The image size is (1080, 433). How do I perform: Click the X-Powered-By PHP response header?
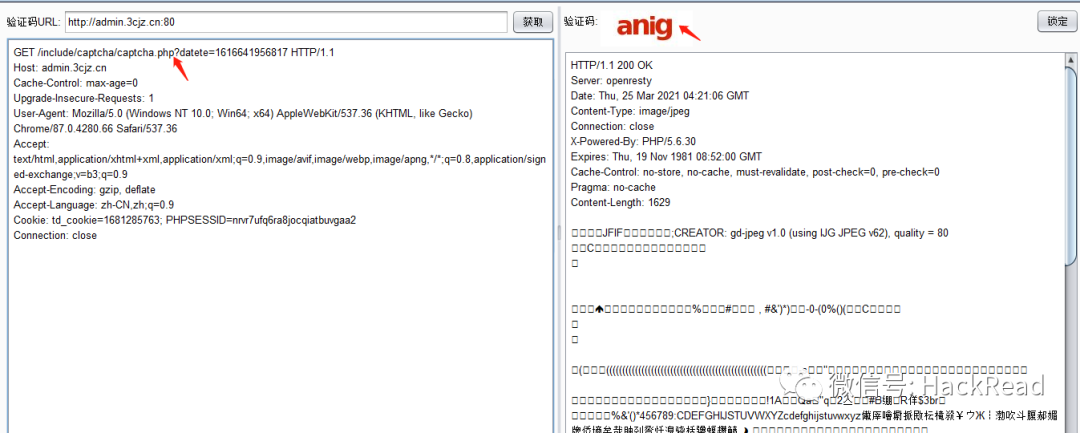633,141
